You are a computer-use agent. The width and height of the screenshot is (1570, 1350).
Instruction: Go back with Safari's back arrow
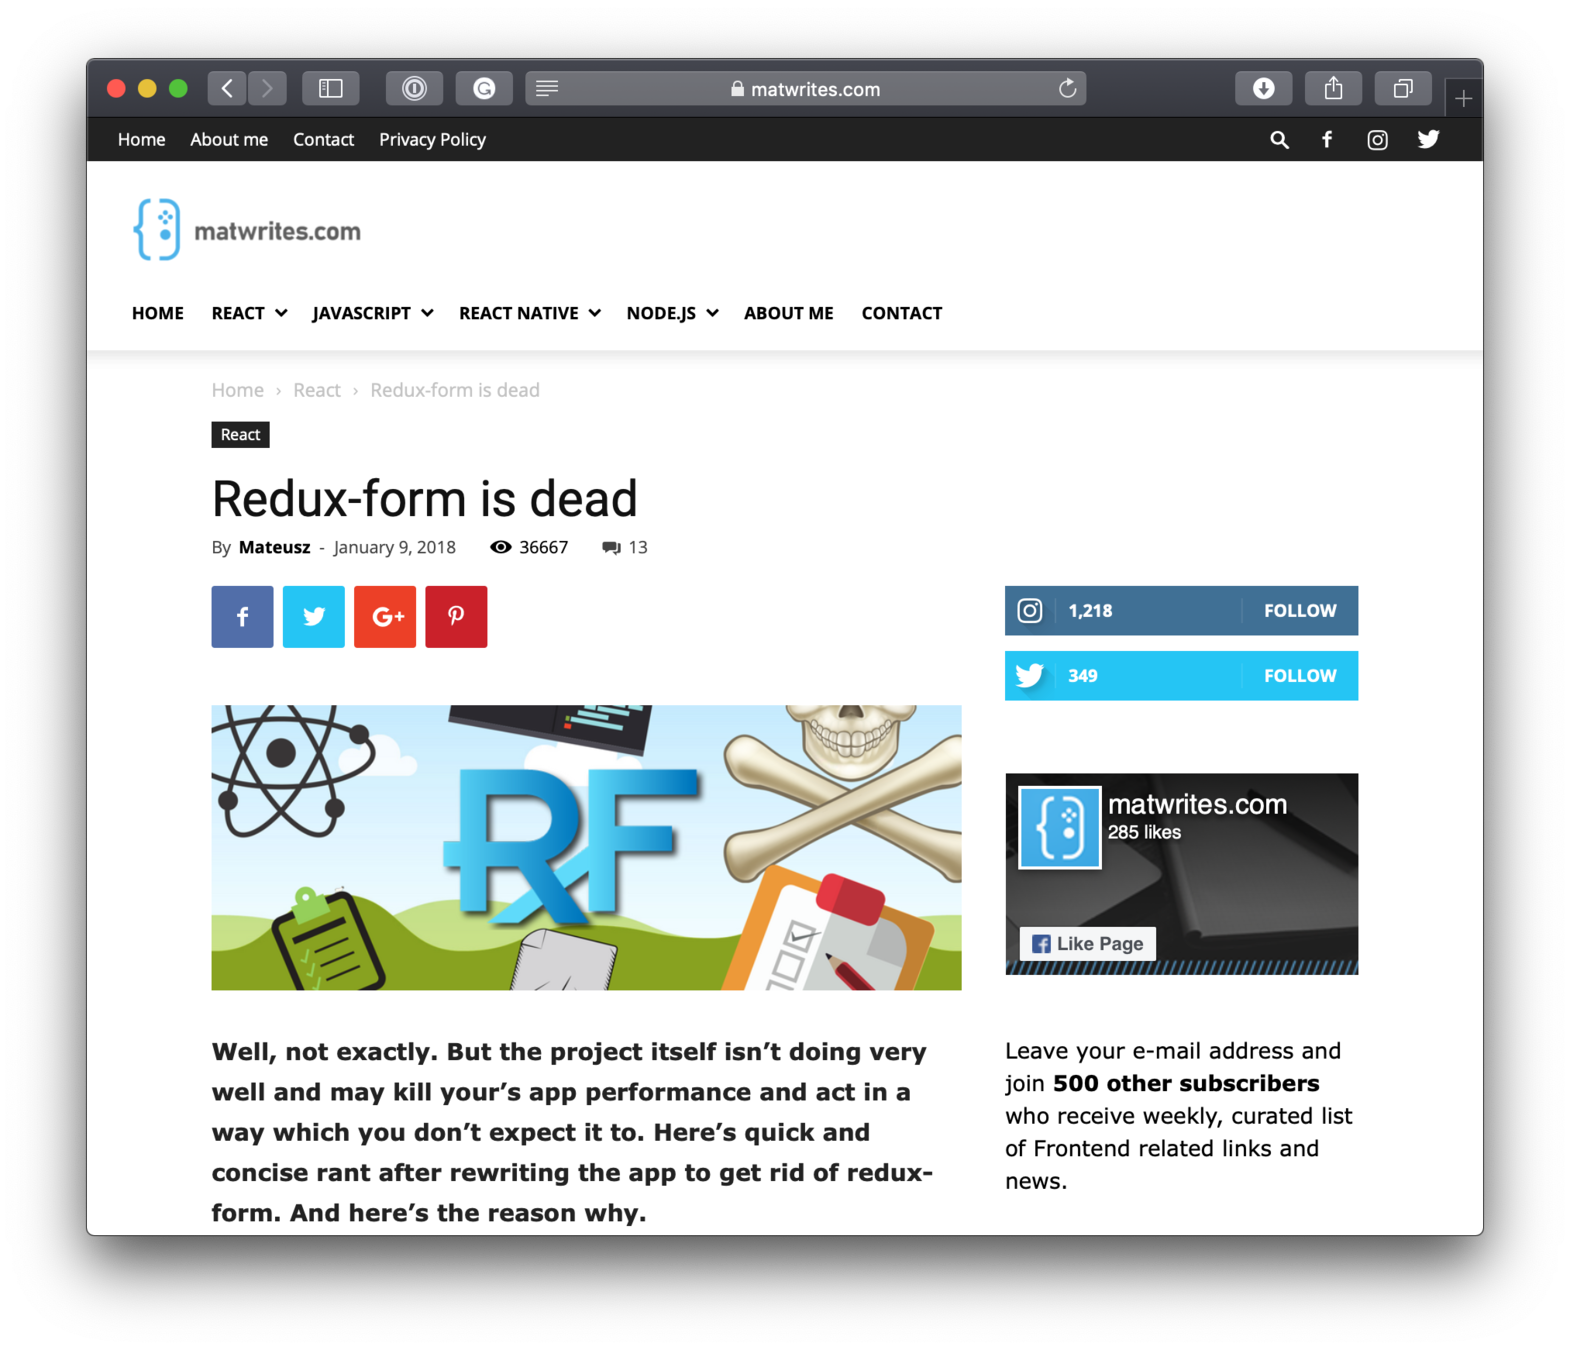pos(227,89)
